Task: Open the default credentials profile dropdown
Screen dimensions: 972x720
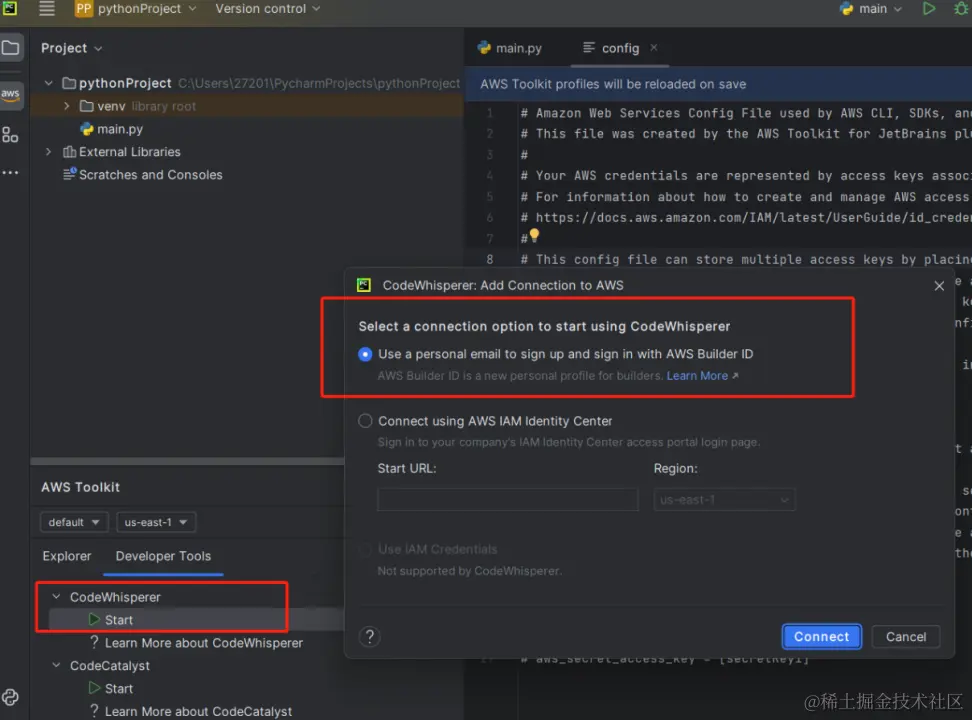Action: point(74,522)
